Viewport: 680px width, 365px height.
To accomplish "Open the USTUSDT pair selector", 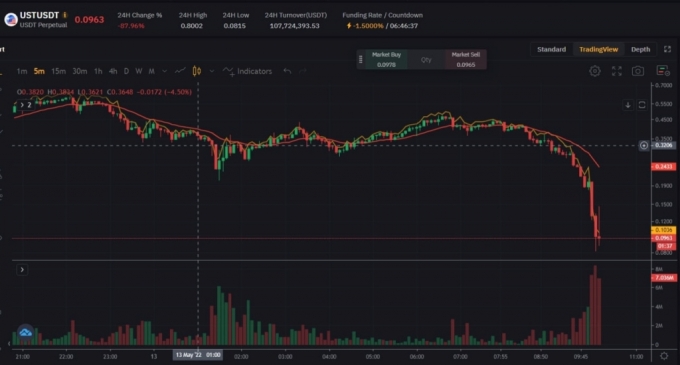I will 39,15.
